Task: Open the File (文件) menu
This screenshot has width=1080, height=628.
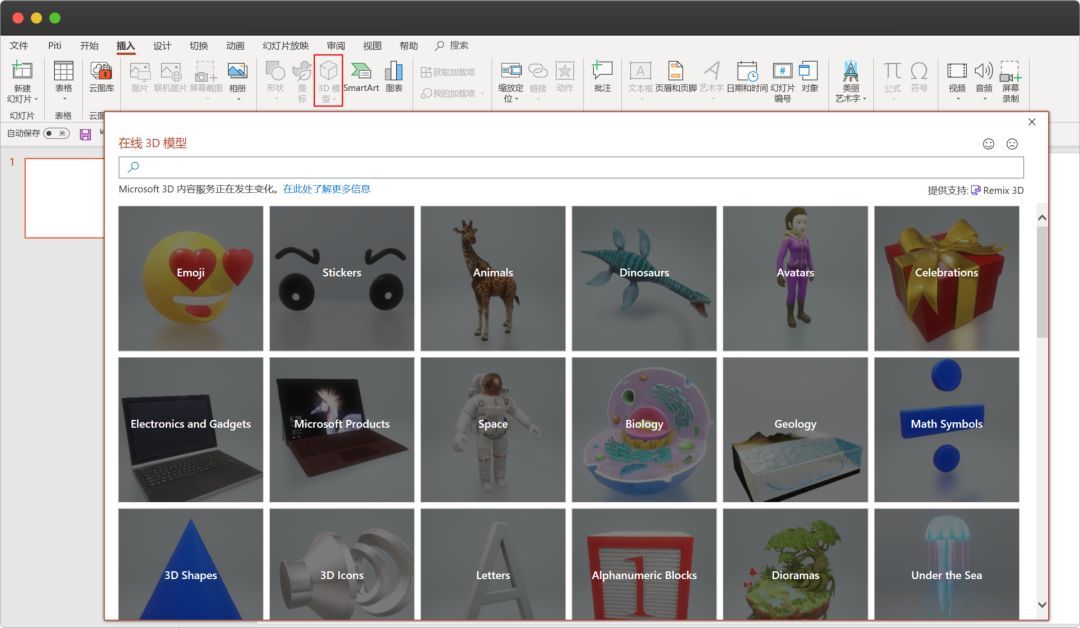Action: pos(19,46)
